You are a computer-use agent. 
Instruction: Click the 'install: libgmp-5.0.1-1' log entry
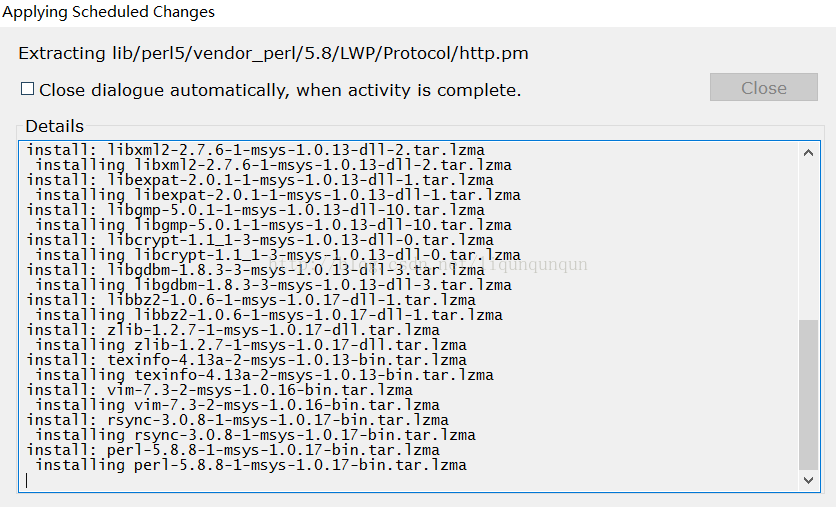(x=255, y=210)
